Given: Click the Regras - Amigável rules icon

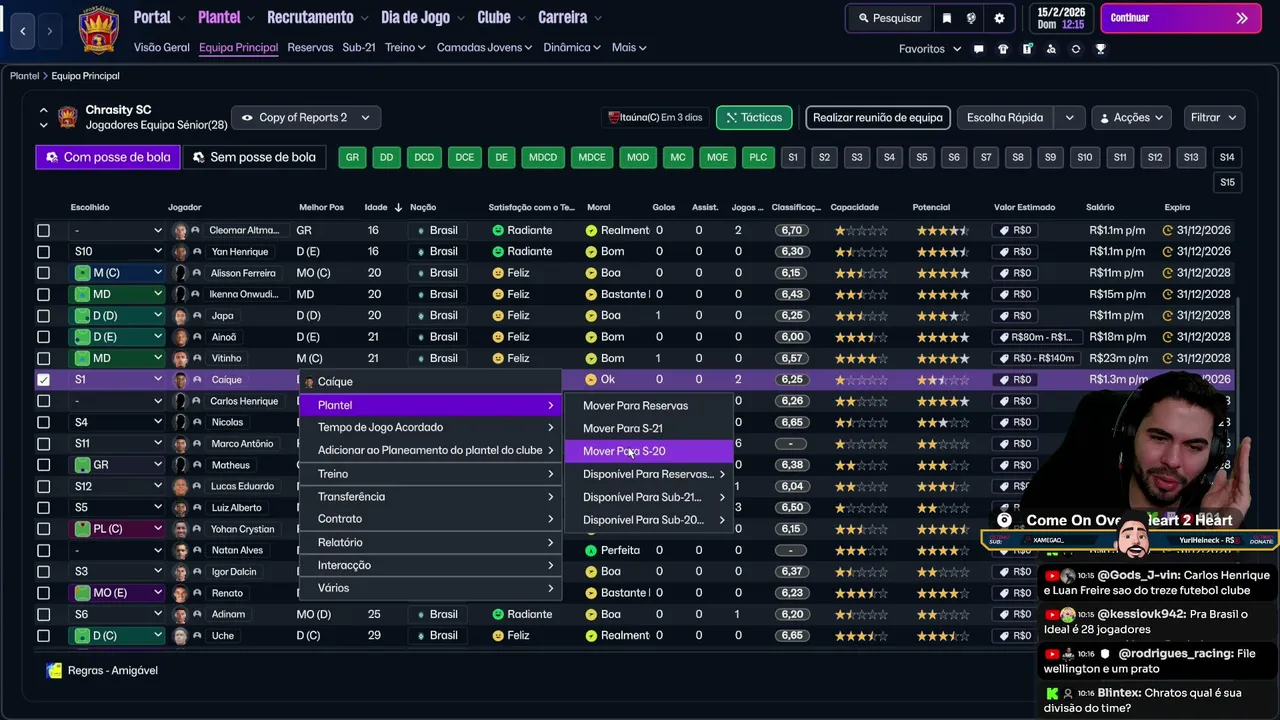Looking at the screenshot, I should [54, 670].
